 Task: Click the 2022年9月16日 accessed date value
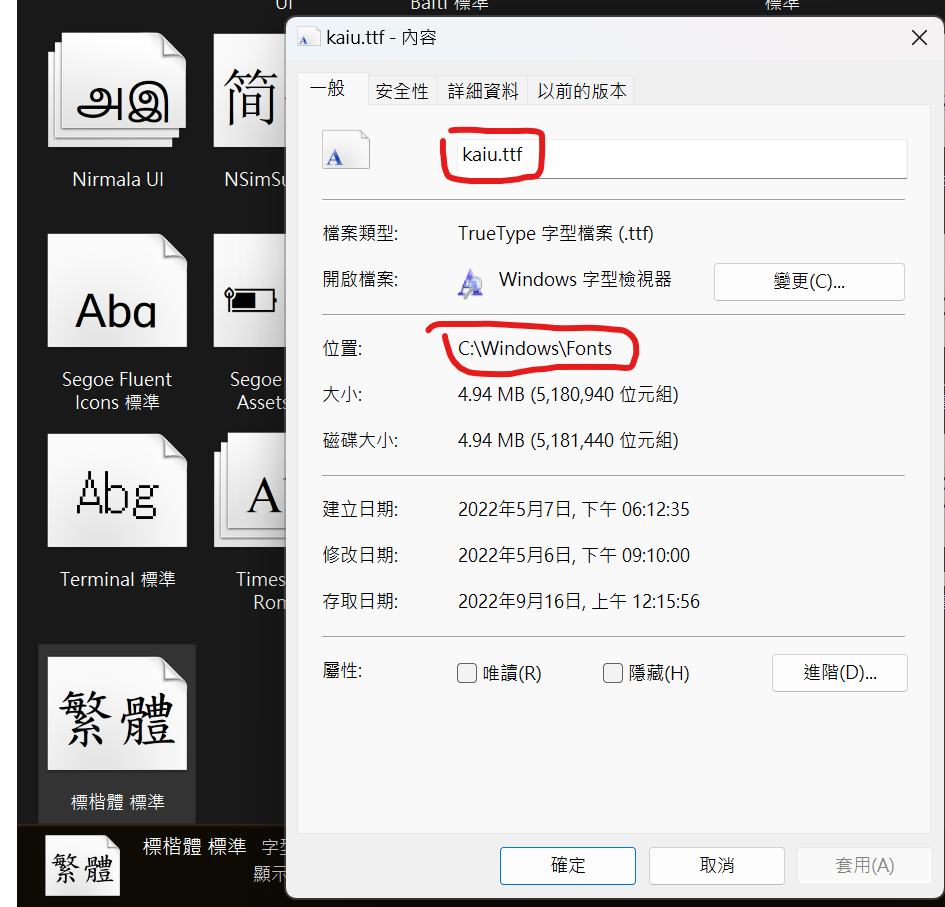(x=579, y=601)
